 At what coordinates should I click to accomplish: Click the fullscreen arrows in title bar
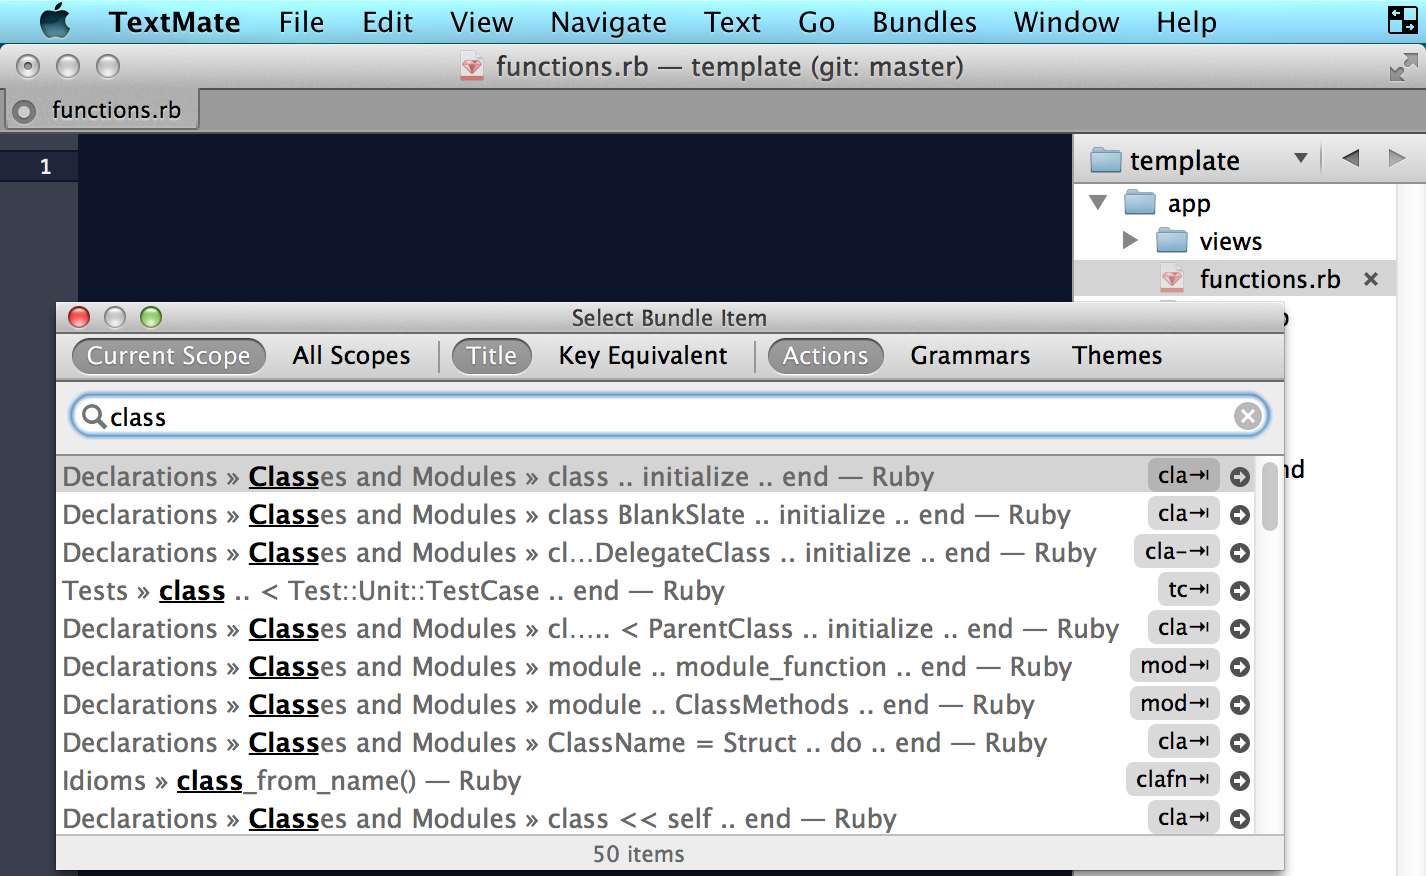1403,67
